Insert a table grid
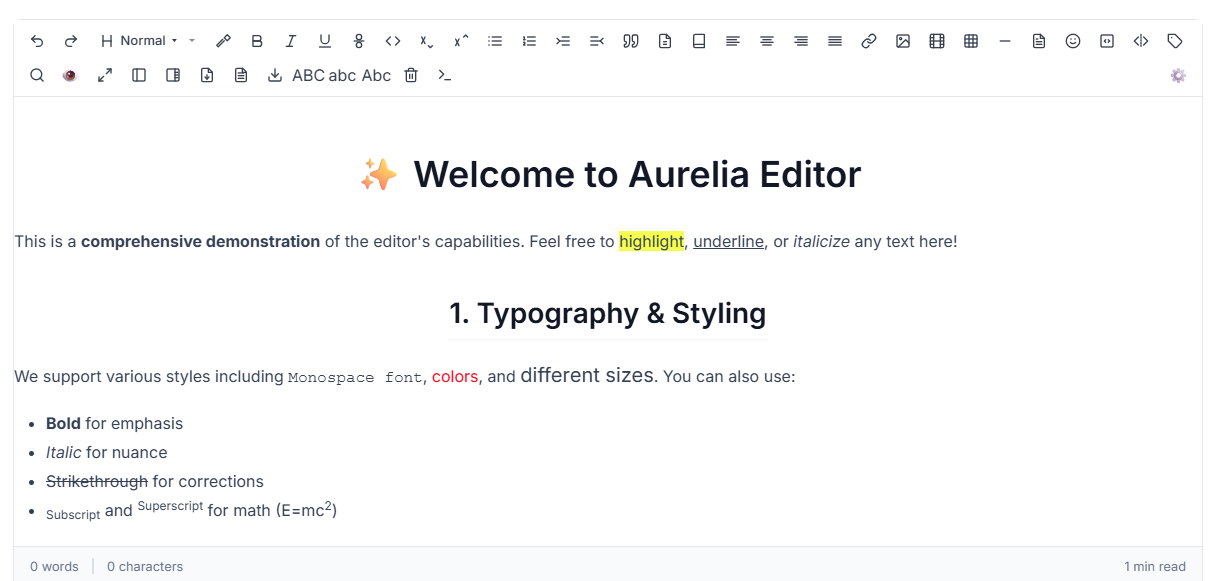 click(x=971, y=41)
